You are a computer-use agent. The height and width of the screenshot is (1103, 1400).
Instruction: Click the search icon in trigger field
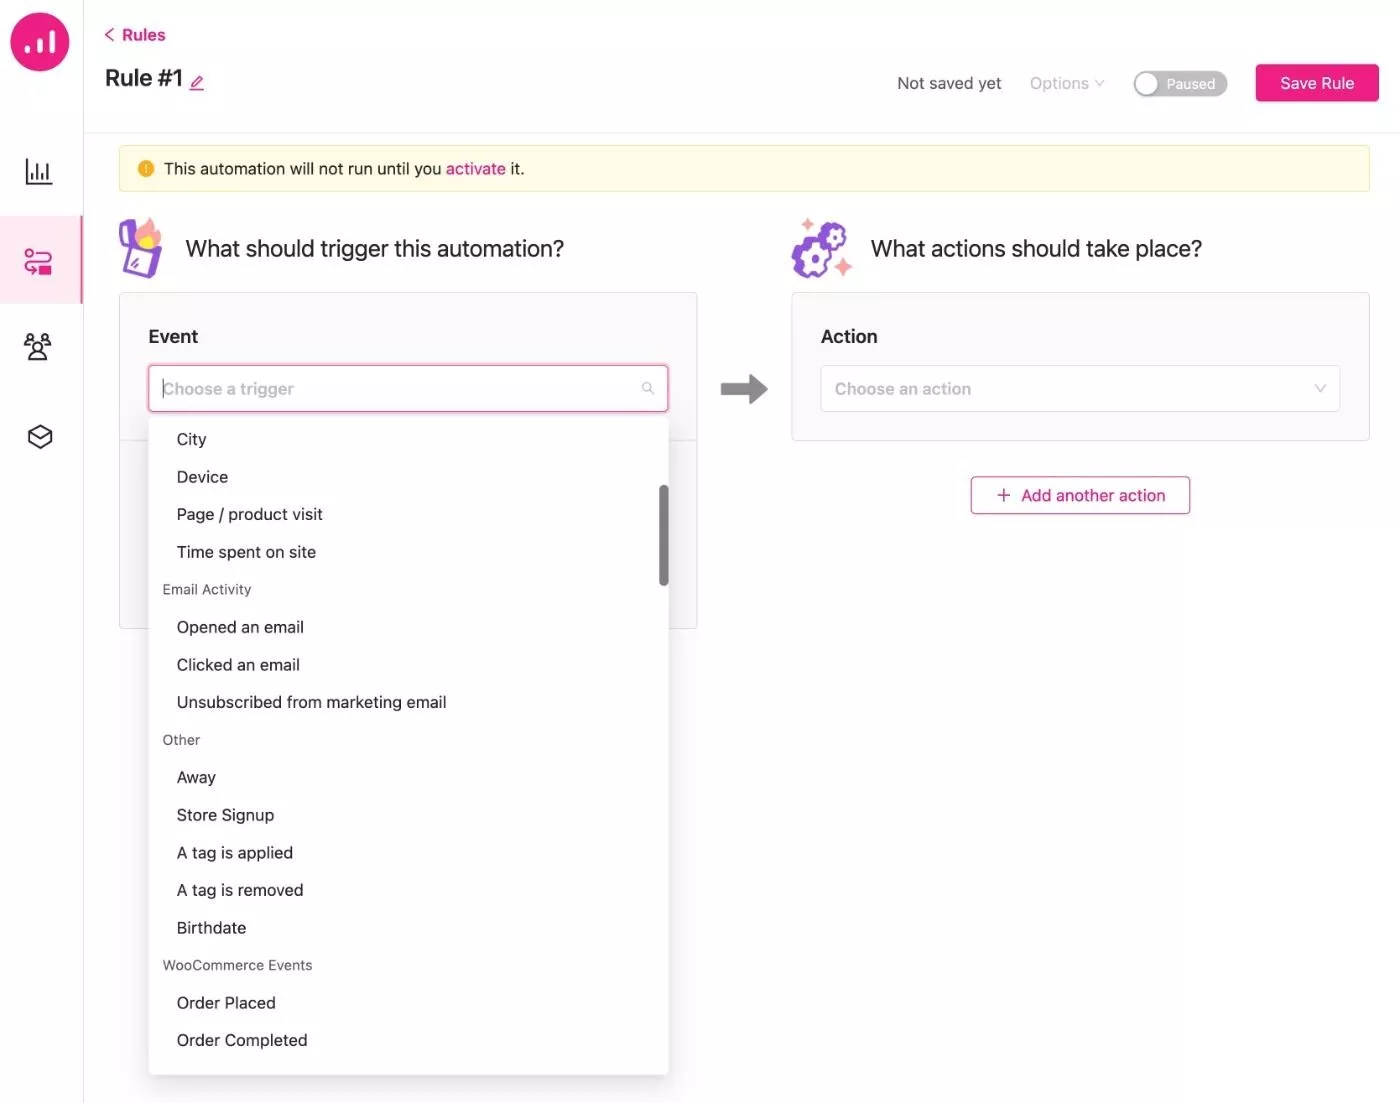(x=648, y=388)
